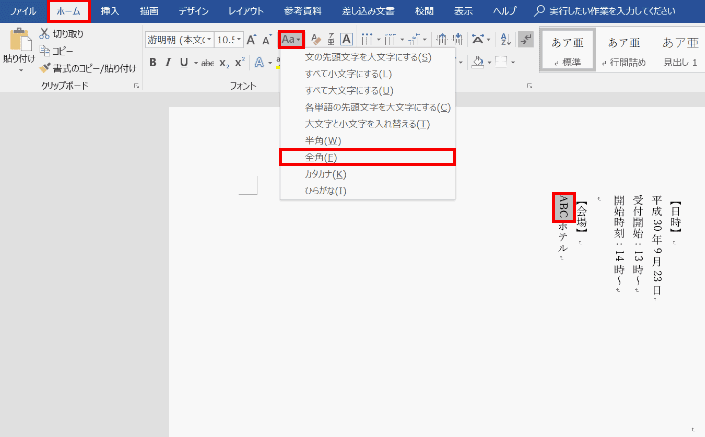This screenshot has height=437, width=705.
Task: Click the strikethrough abc icon
Action: click(207, 62)
